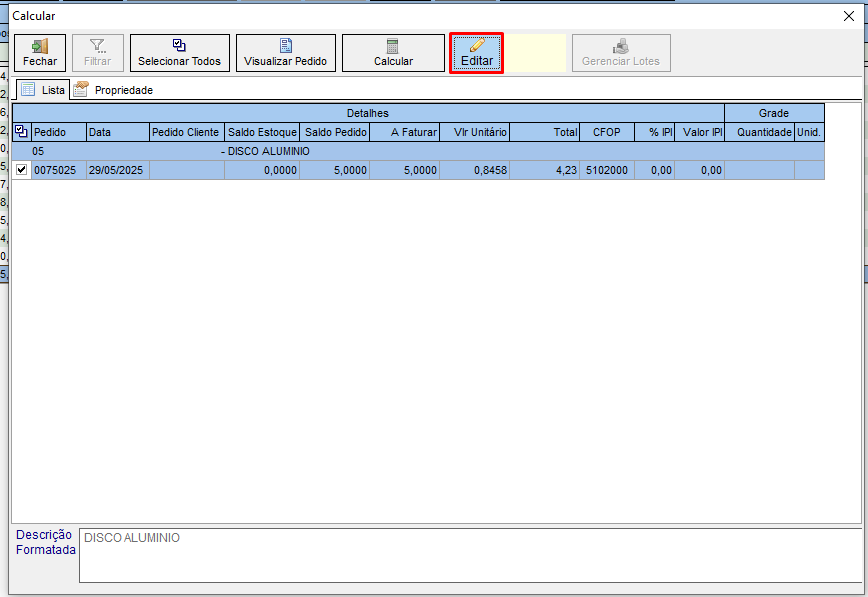This screenshot has height=597, width=868.
Task: Click the Data column header
Action: (117, 132)
